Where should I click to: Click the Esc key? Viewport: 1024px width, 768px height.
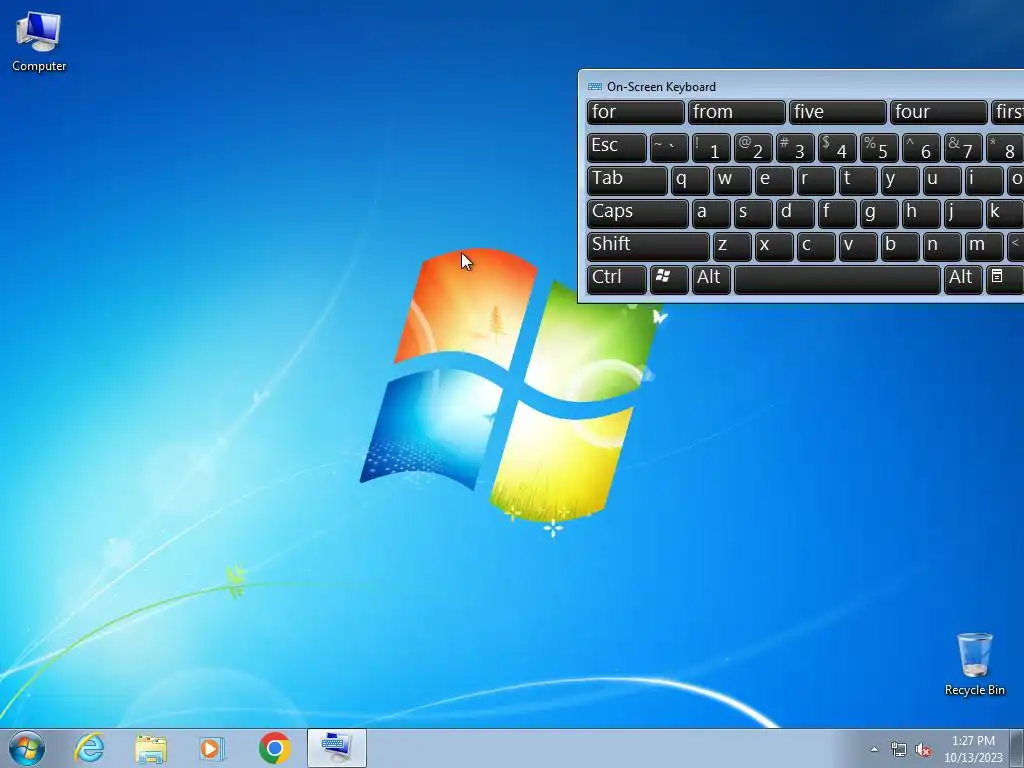(616, 148)
